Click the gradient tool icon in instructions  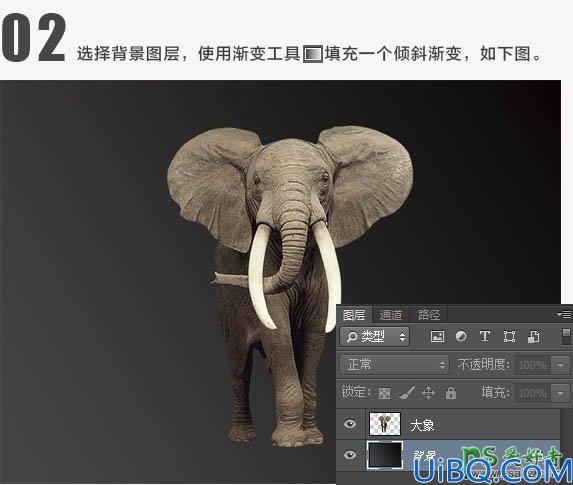point(313,54)
